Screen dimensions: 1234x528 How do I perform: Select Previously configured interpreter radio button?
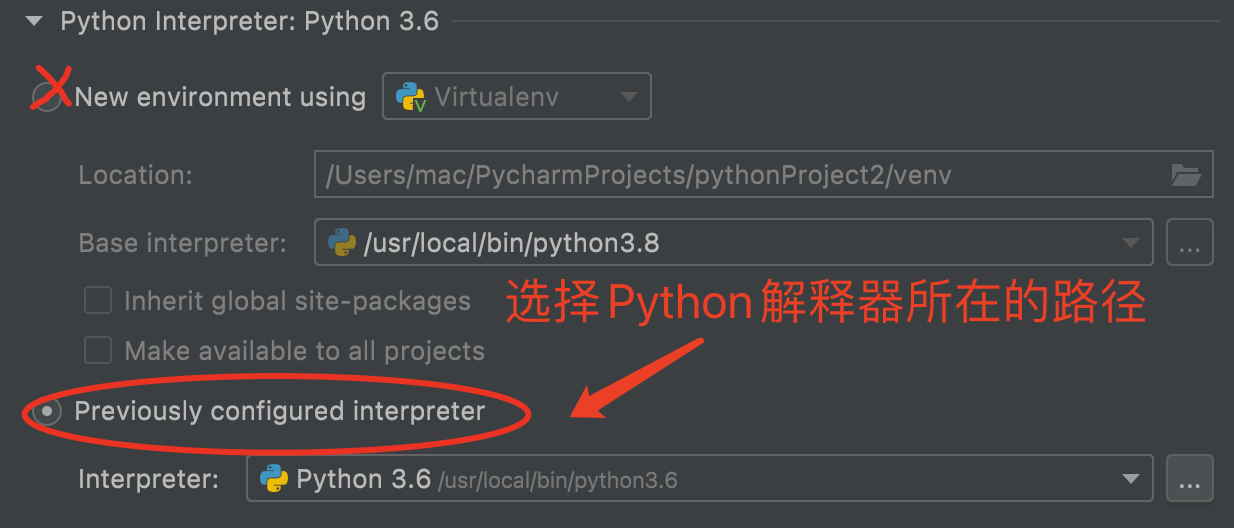(46, 411)
